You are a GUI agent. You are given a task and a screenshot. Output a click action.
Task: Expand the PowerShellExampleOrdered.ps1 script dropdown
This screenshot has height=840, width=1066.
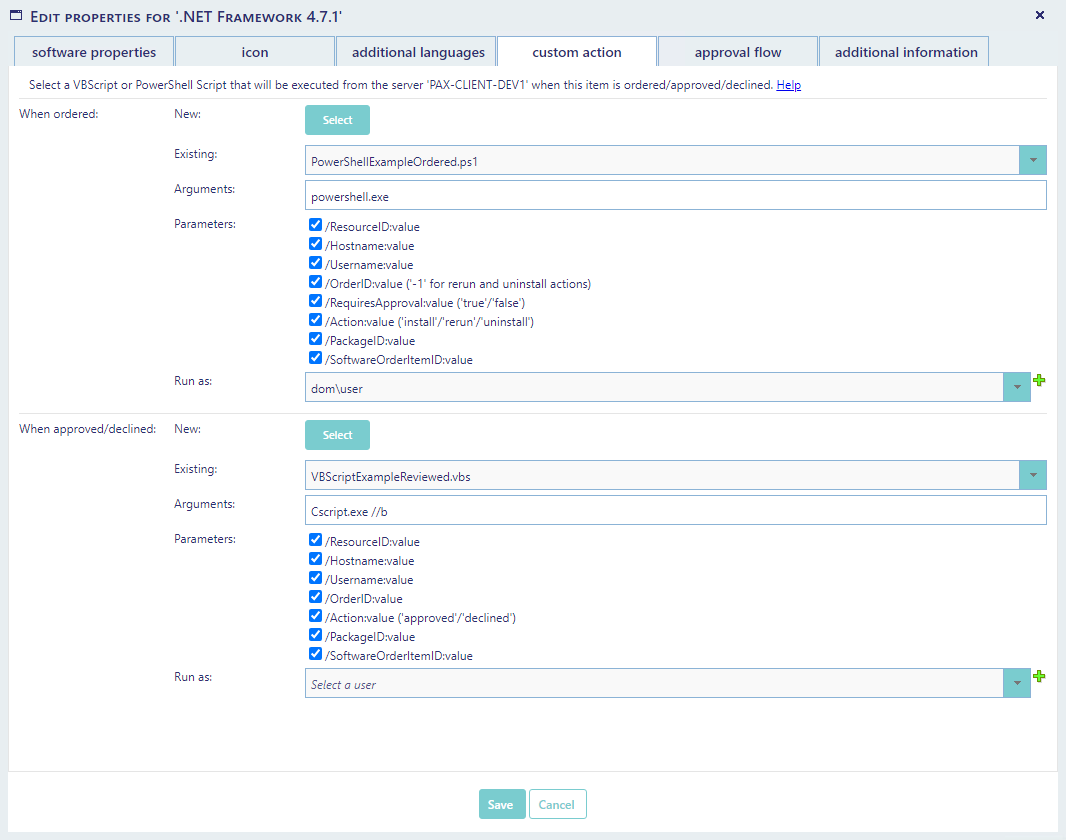1032,160
